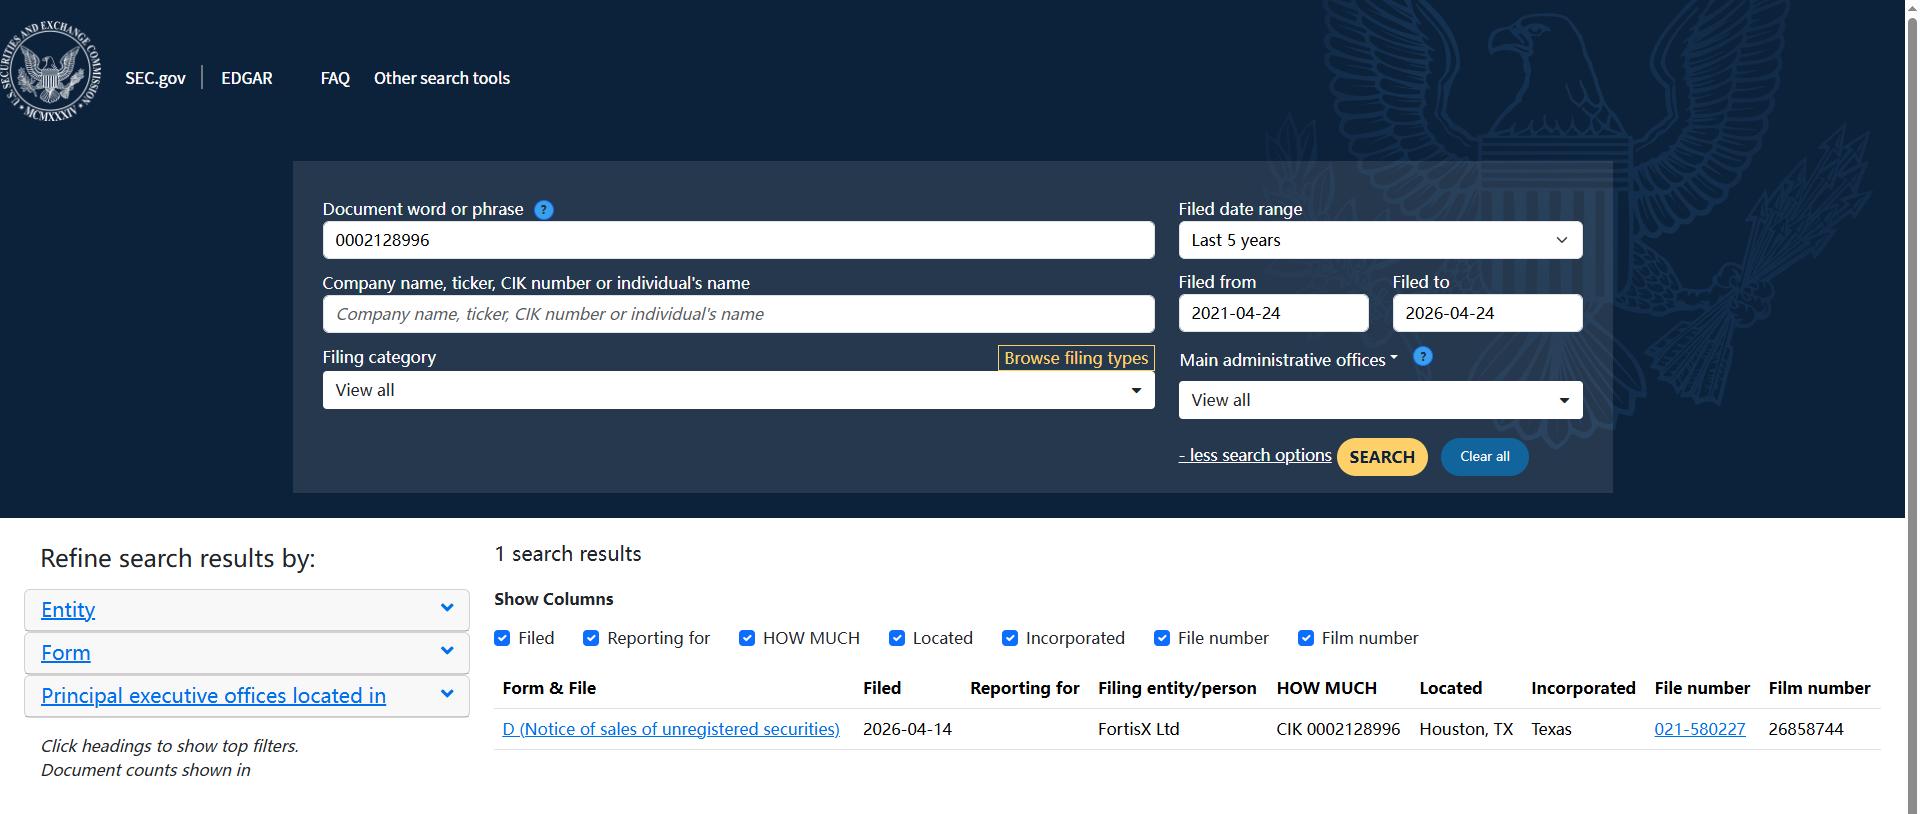Disable the Film number column checkbox
Image resolution: width=1920 pixels, height=814 pixels.
[1306, 638]
